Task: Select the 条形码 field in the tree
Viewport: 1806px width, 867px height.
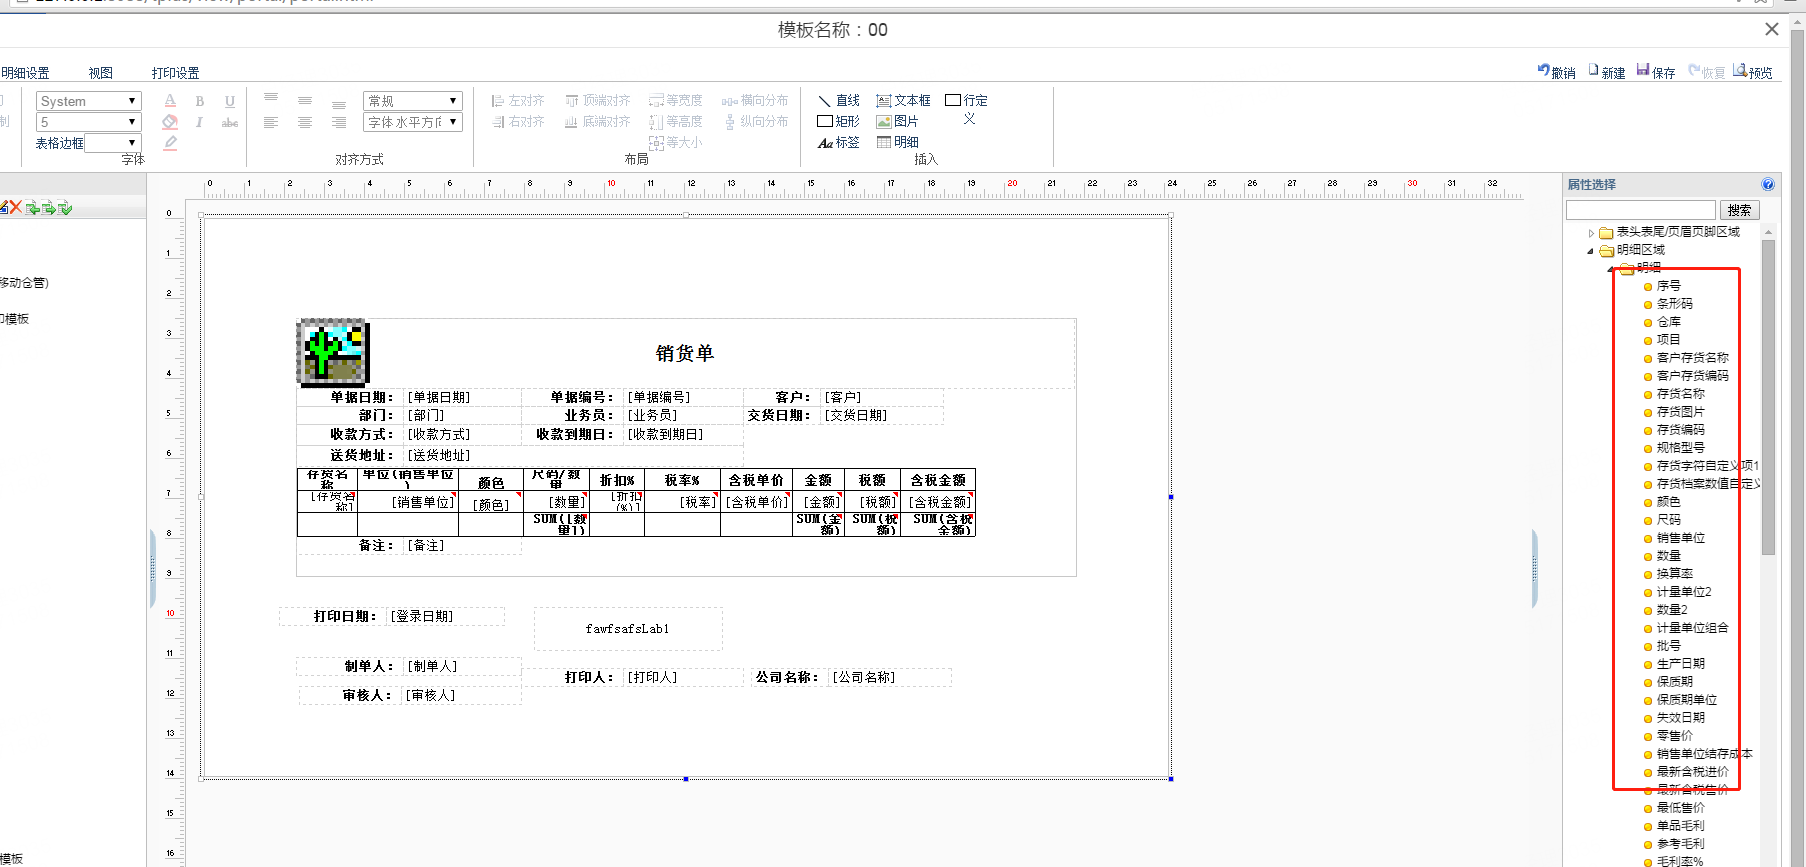Action: [x=1674, y=304]
